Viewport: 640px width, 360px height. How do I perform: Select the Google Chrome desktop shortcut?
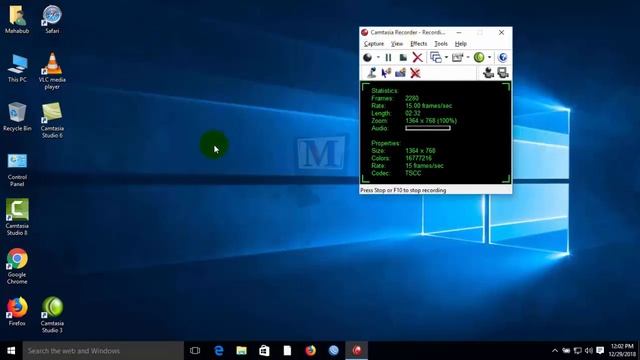17,266
